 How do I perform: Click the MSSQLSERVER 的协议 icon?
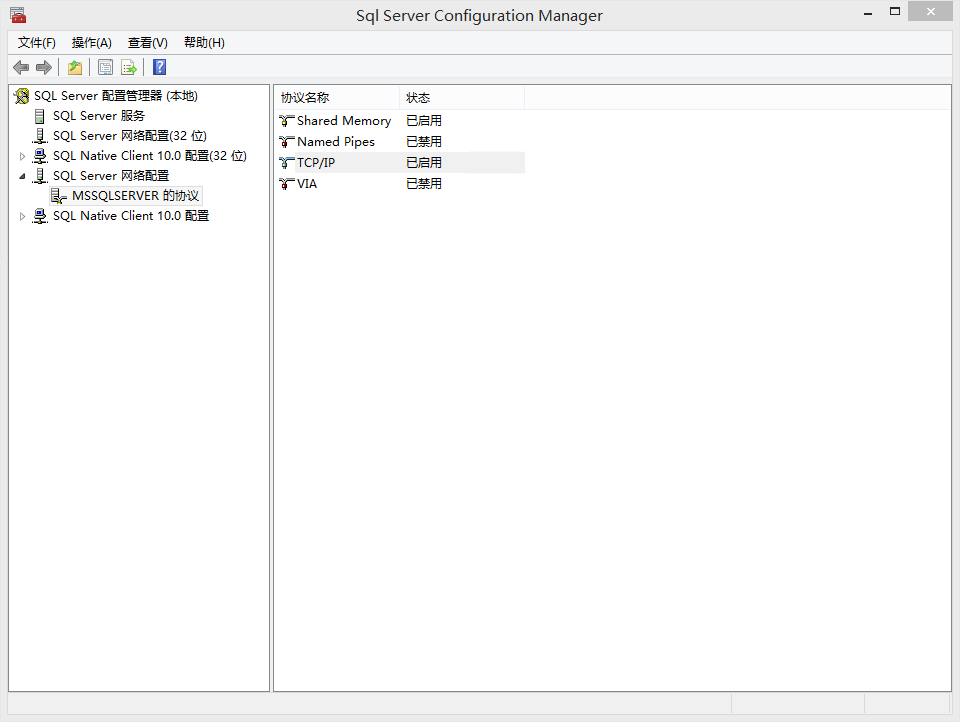59,196
